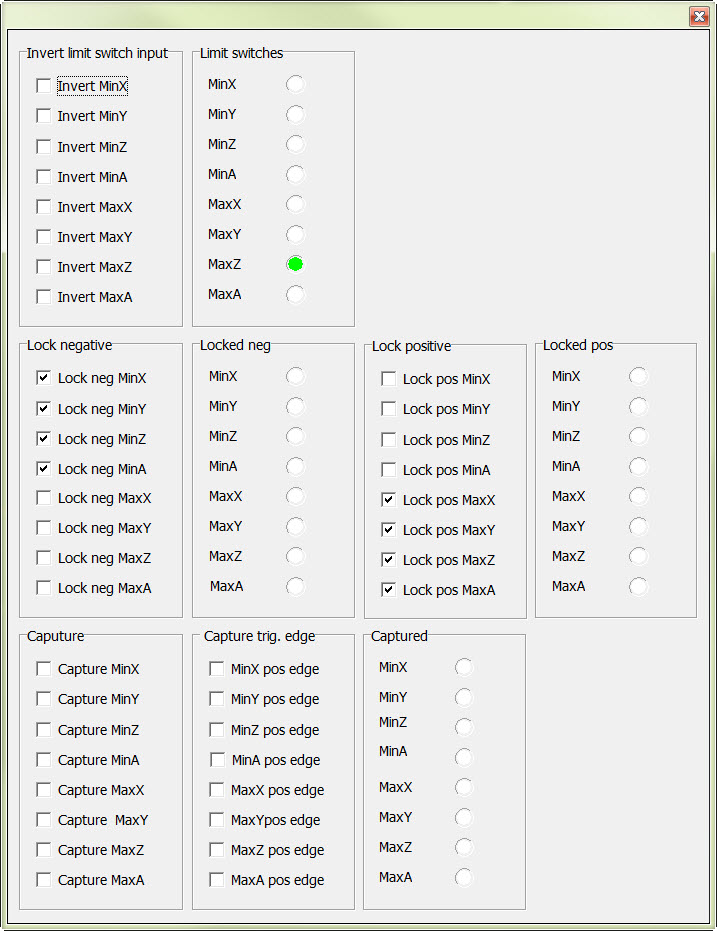This screenshot has width=717, height=931.
Task: Check the Invert MaxZ option
Action: click(44, 266)
